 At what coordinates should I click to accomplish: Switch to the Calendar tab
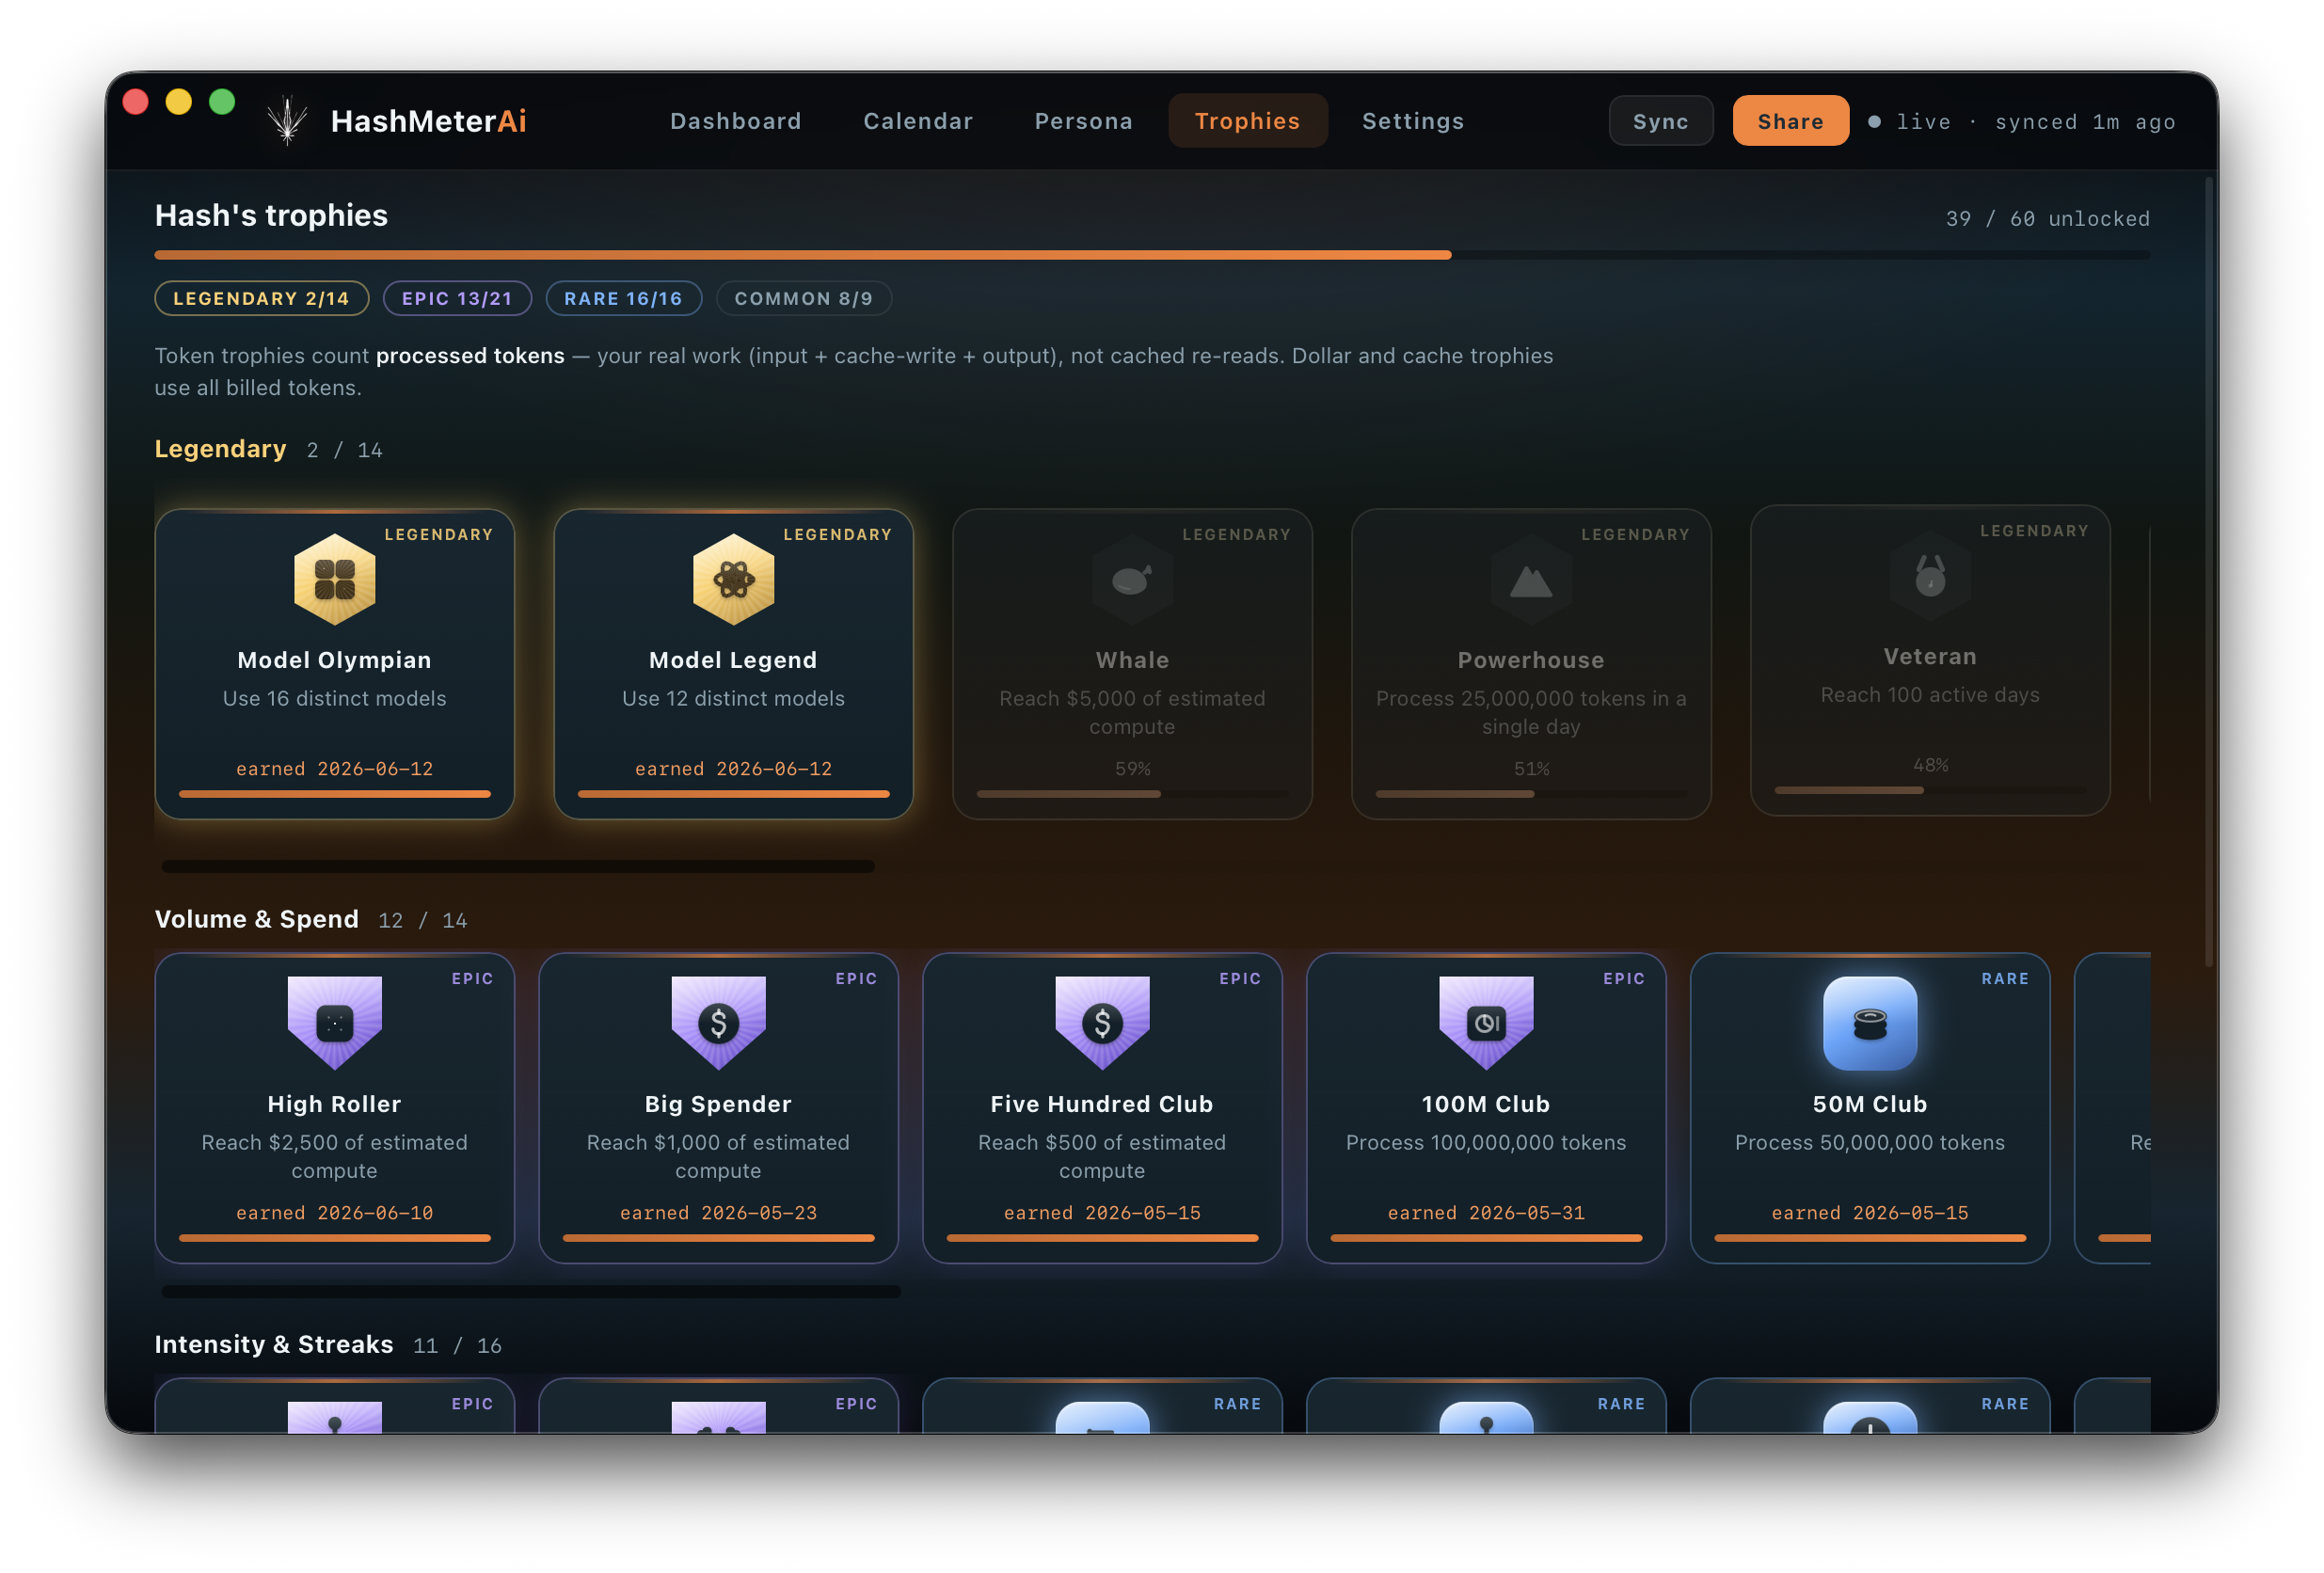click(x=918, y=121)
